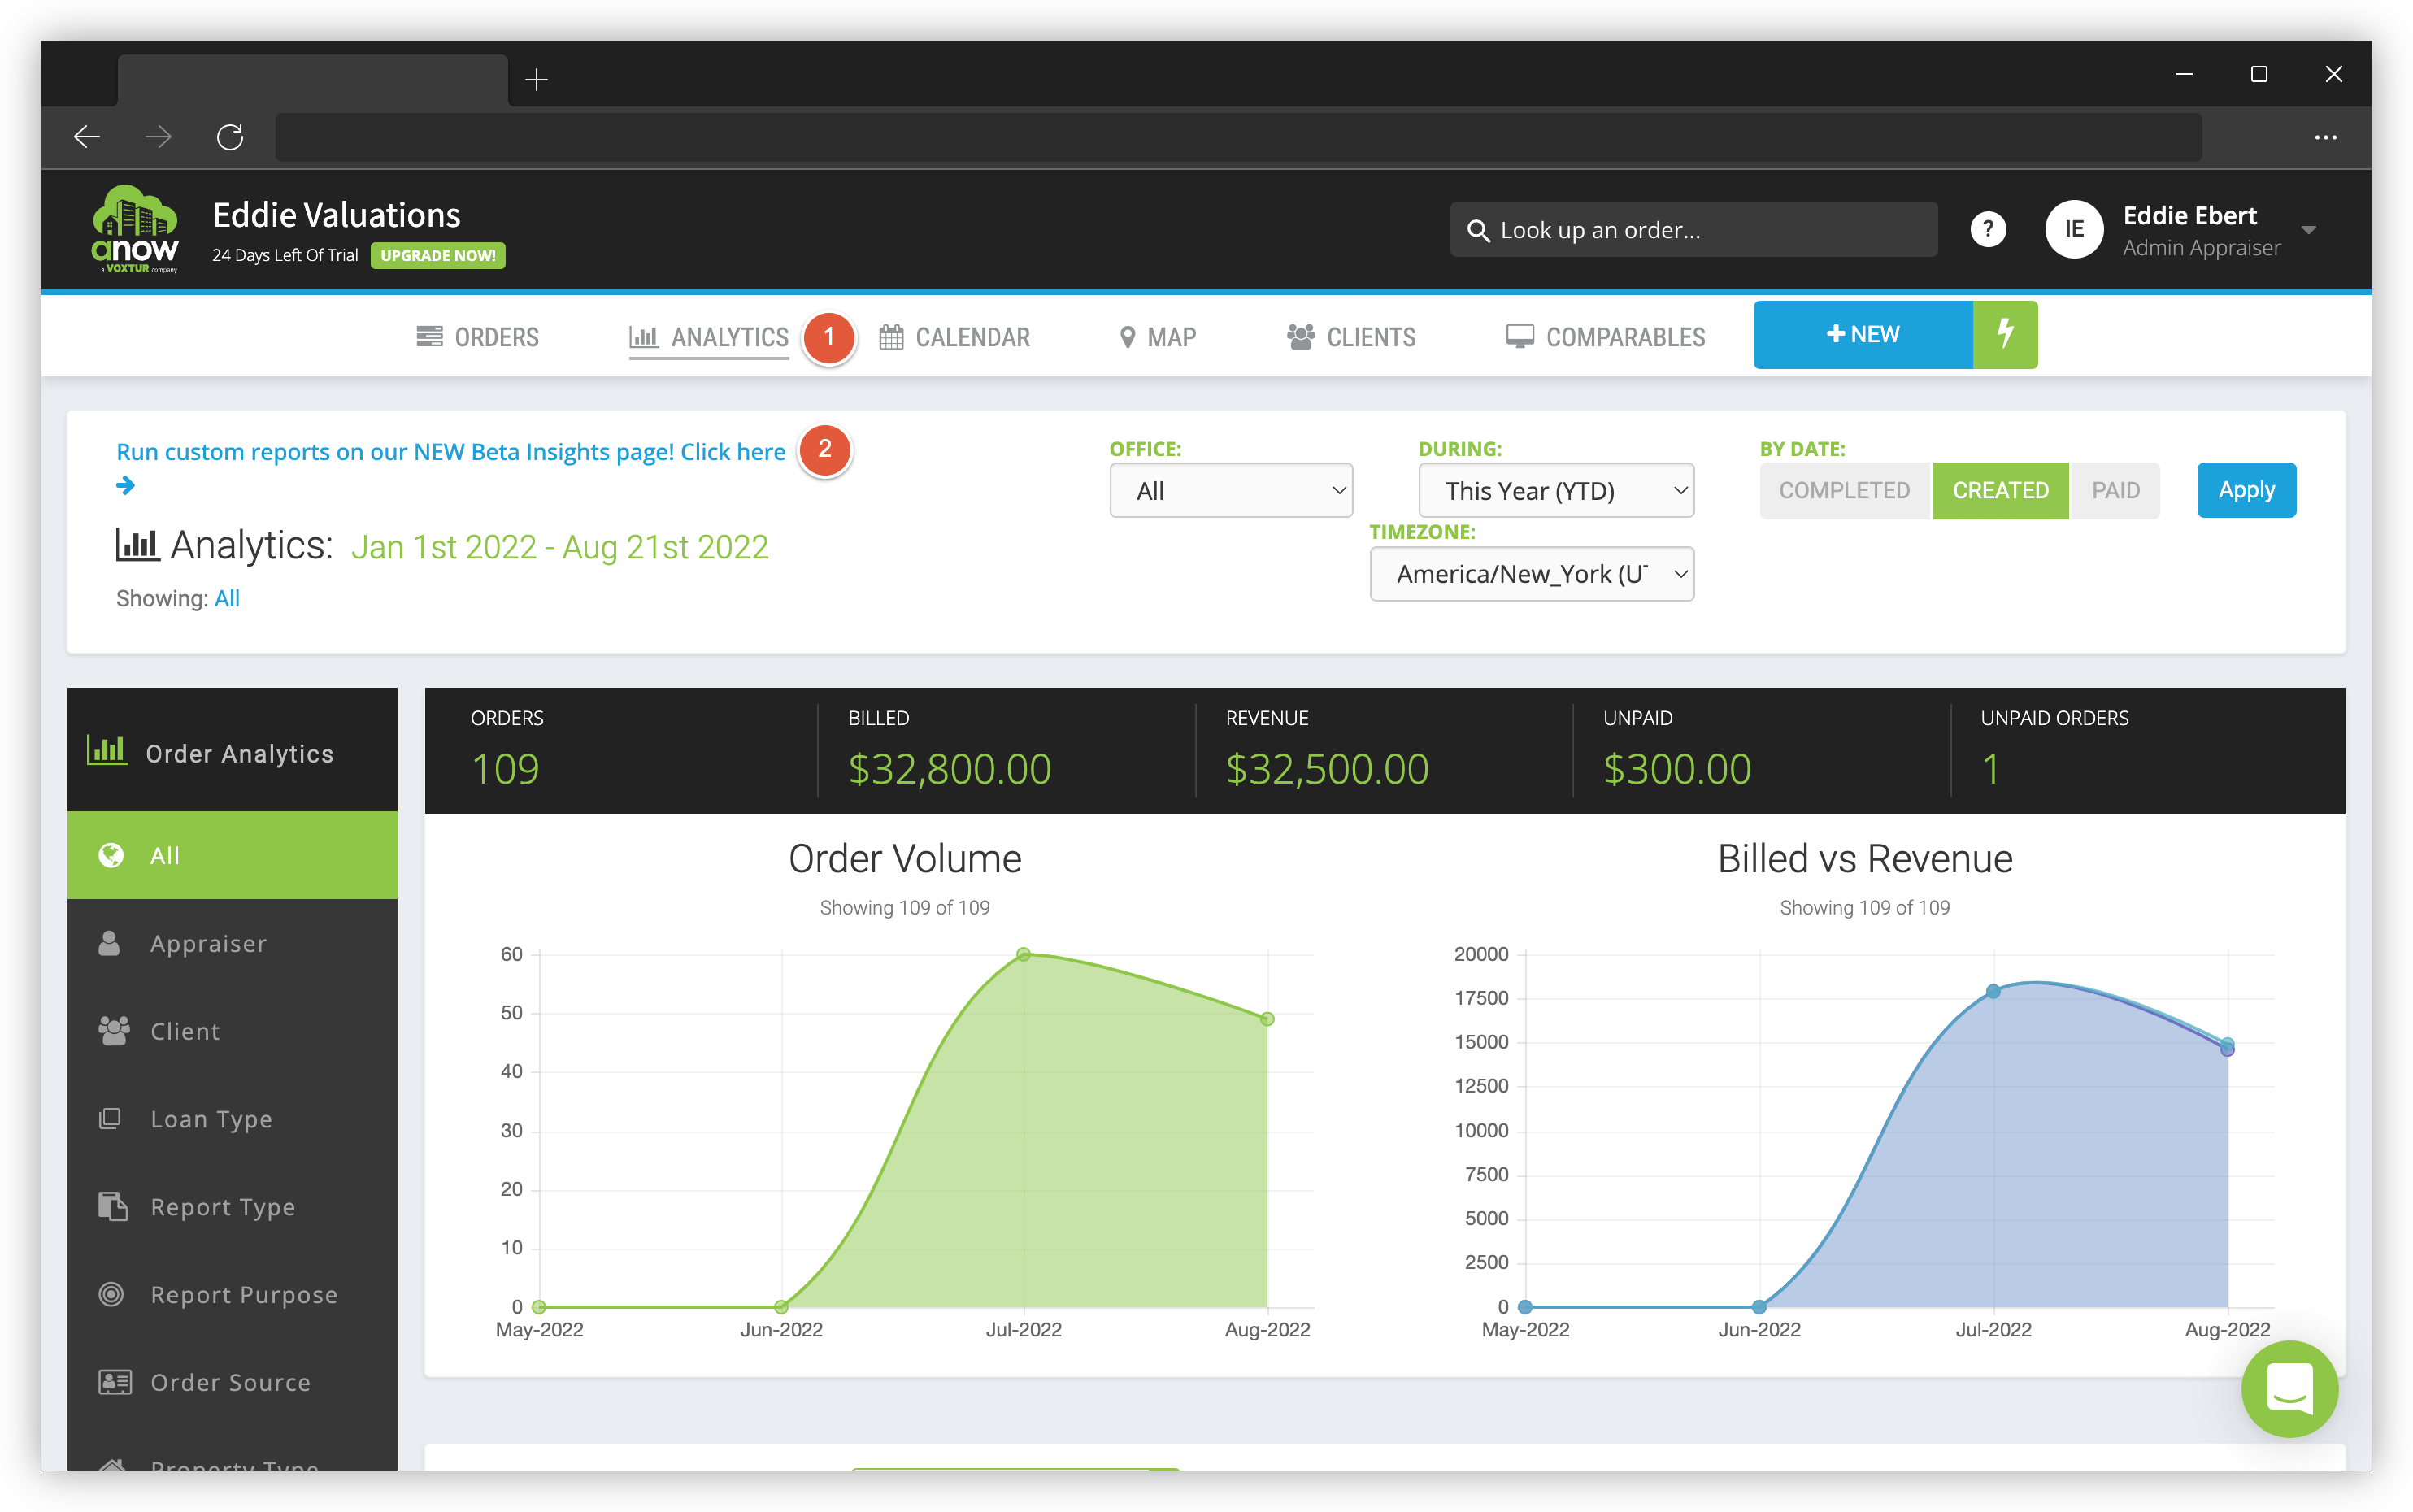Click the help question mark icon

(x=1988, y=229)
